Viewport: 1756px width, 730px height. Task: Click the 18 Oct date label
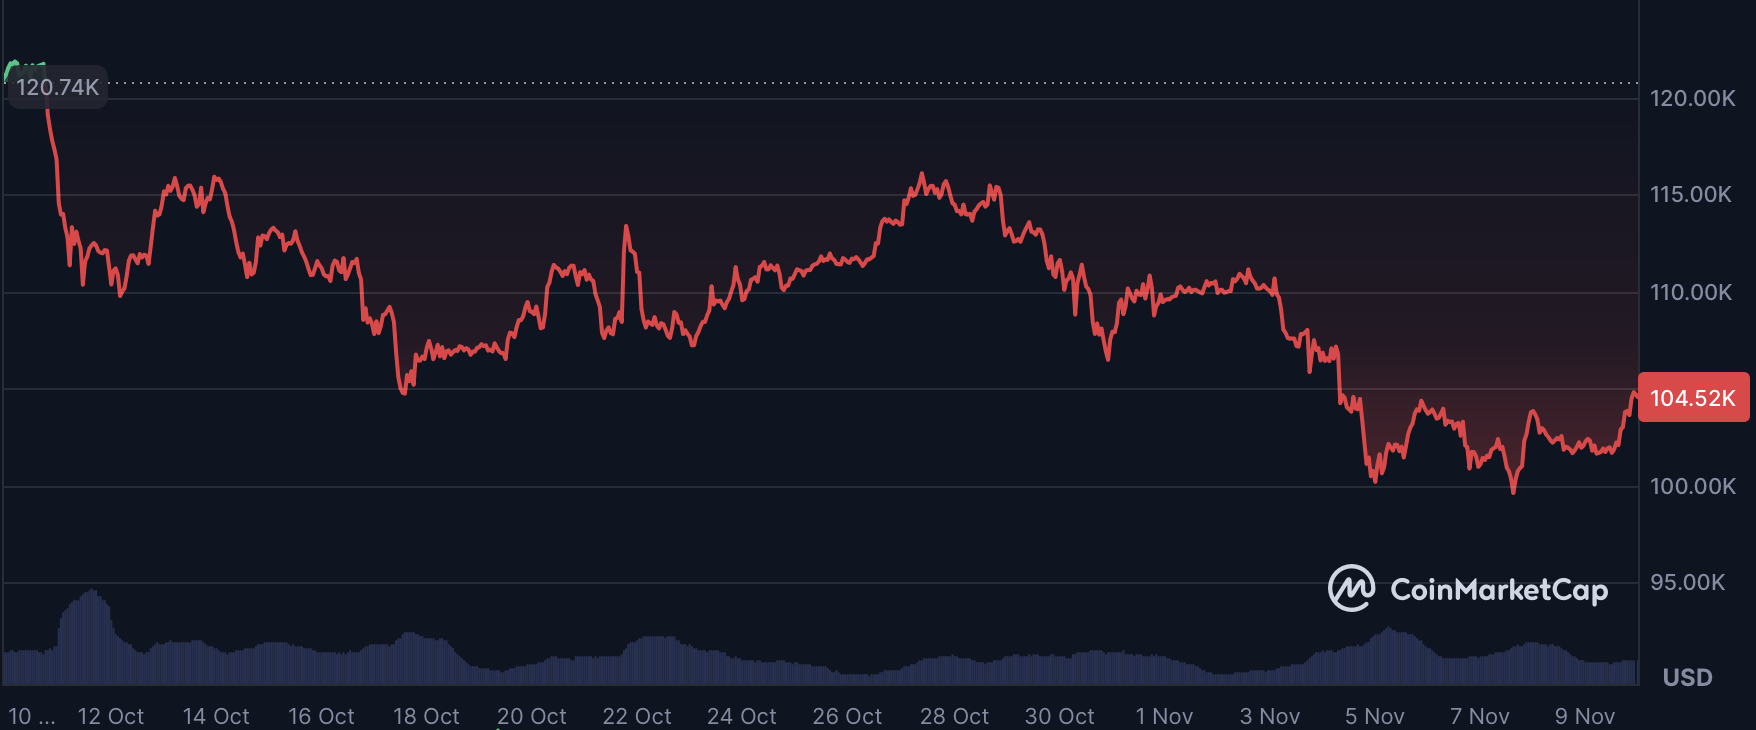tap(426, 716)
